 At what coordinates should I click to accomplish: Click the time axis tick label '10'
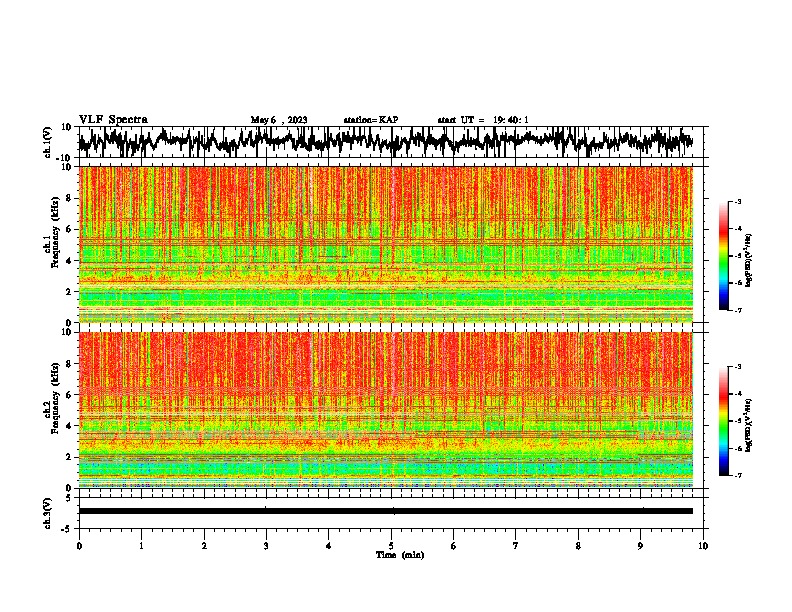[703, 546]
